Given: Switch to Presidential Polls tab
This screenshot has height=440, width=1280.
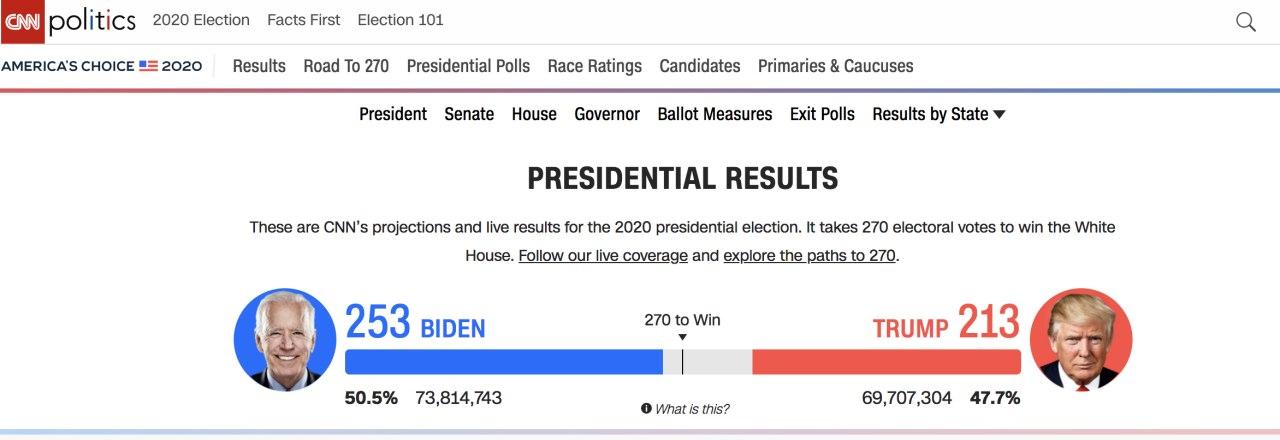Looking at the screenshot, I should [468, 66].
